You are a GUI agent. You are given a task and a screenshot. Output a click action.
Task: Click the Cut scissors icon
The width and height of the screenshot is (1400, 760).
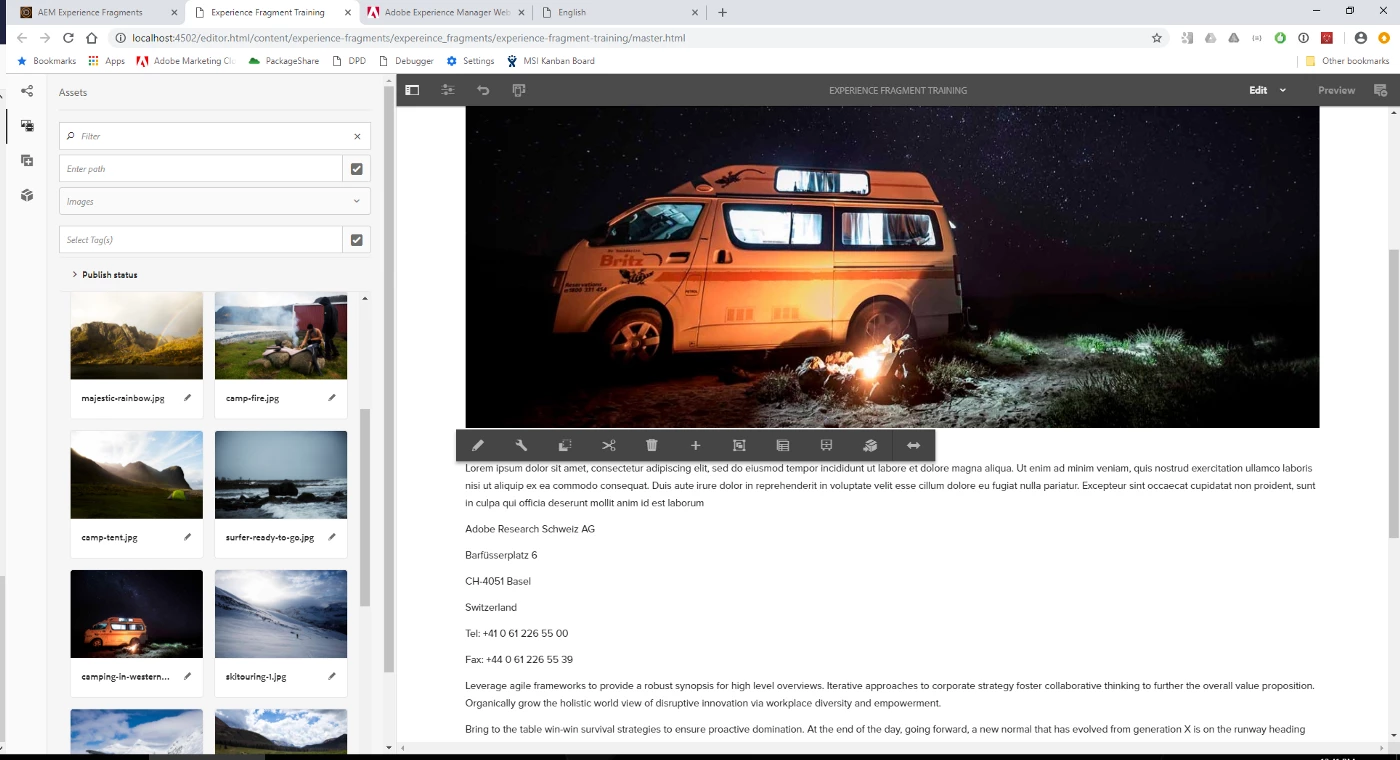(x=608, y=446)
